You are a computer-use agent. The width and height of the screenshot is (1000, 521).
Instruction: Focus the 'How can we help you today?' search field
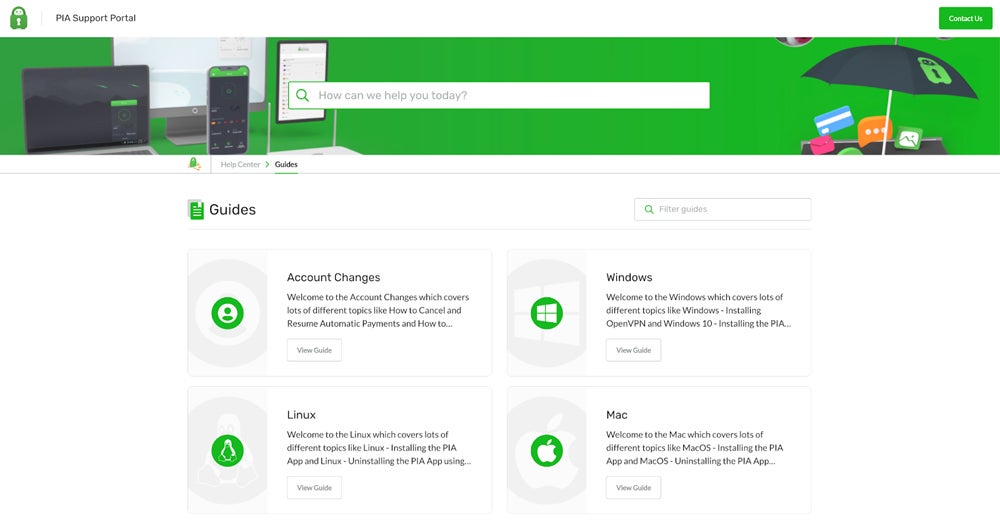point(499,95)
